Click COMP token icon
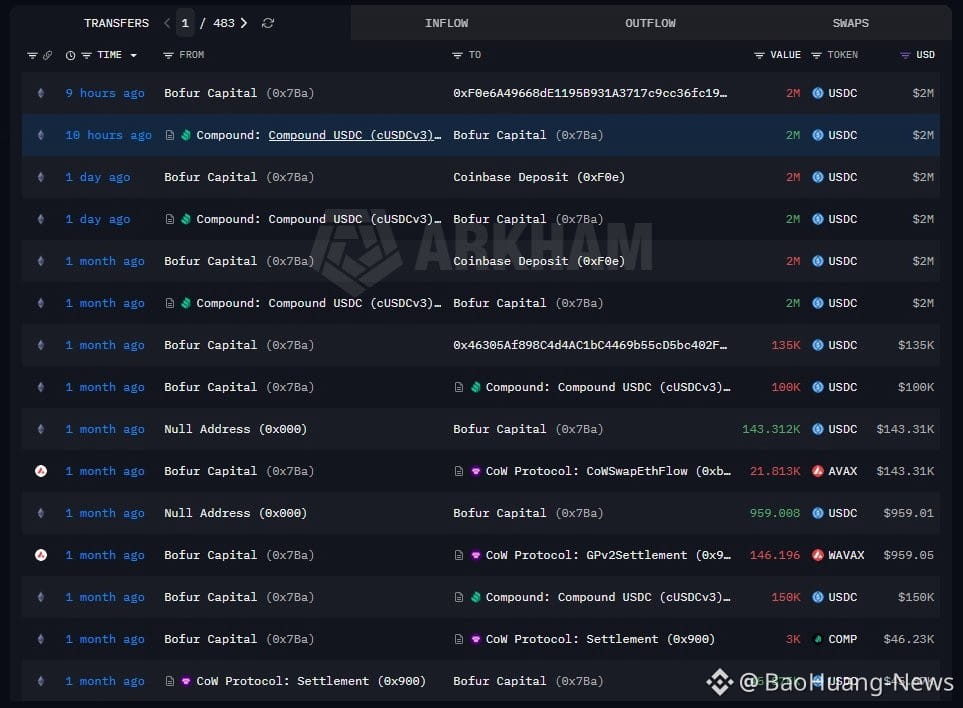963x708 pixels. pos(817,639)
